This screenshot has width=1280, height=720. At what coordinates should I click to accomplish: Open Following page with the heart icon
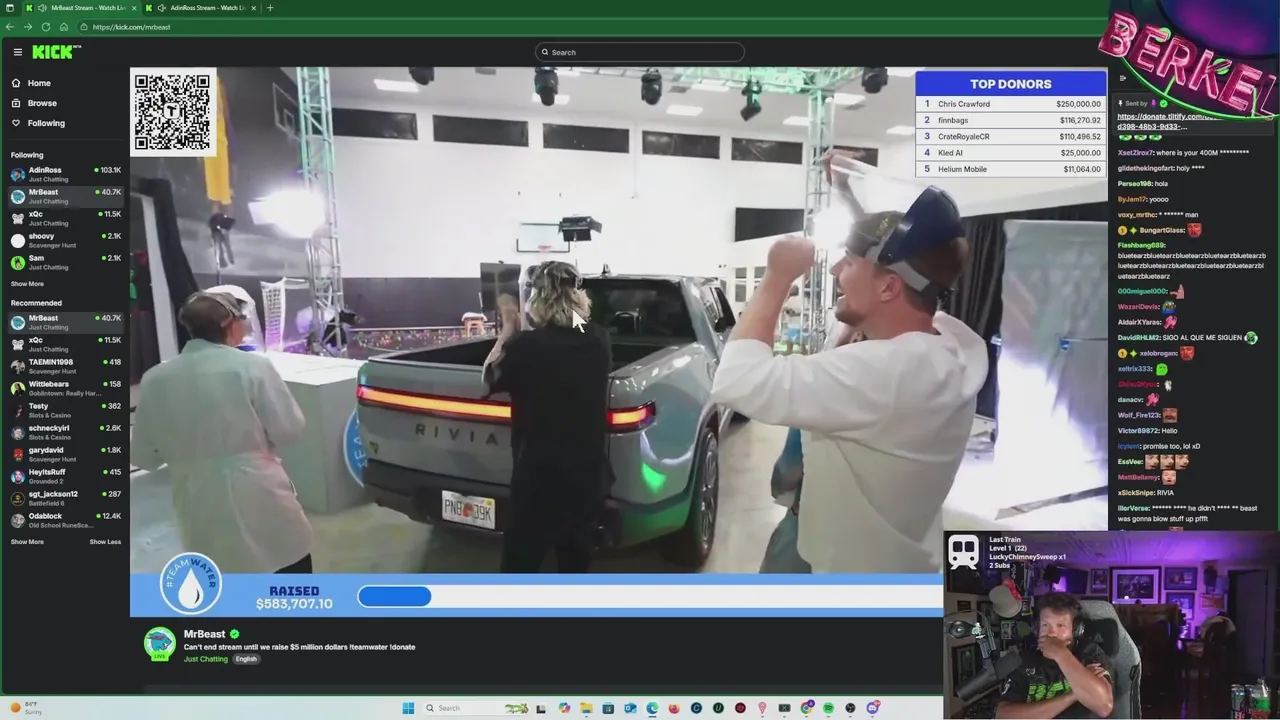coord(38,123)
